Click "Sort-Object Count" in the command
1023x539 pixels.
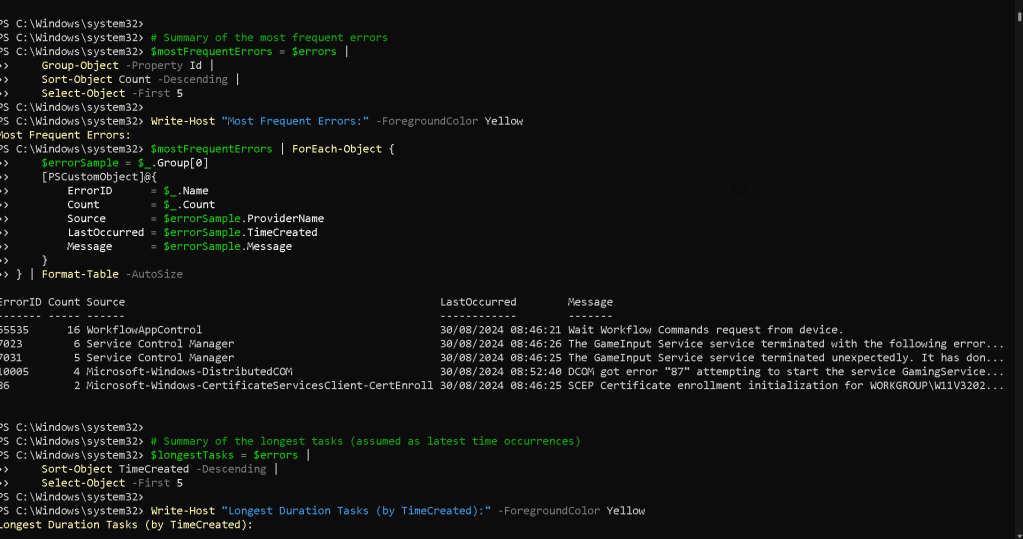pos(96,80)
